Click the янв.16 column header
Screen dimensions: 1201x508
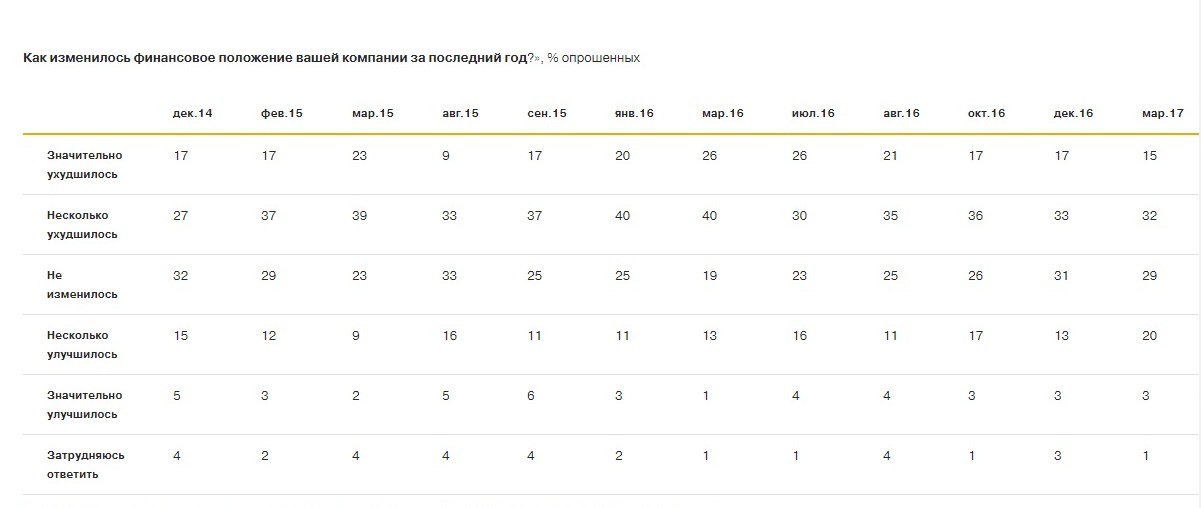click(634, 113)
